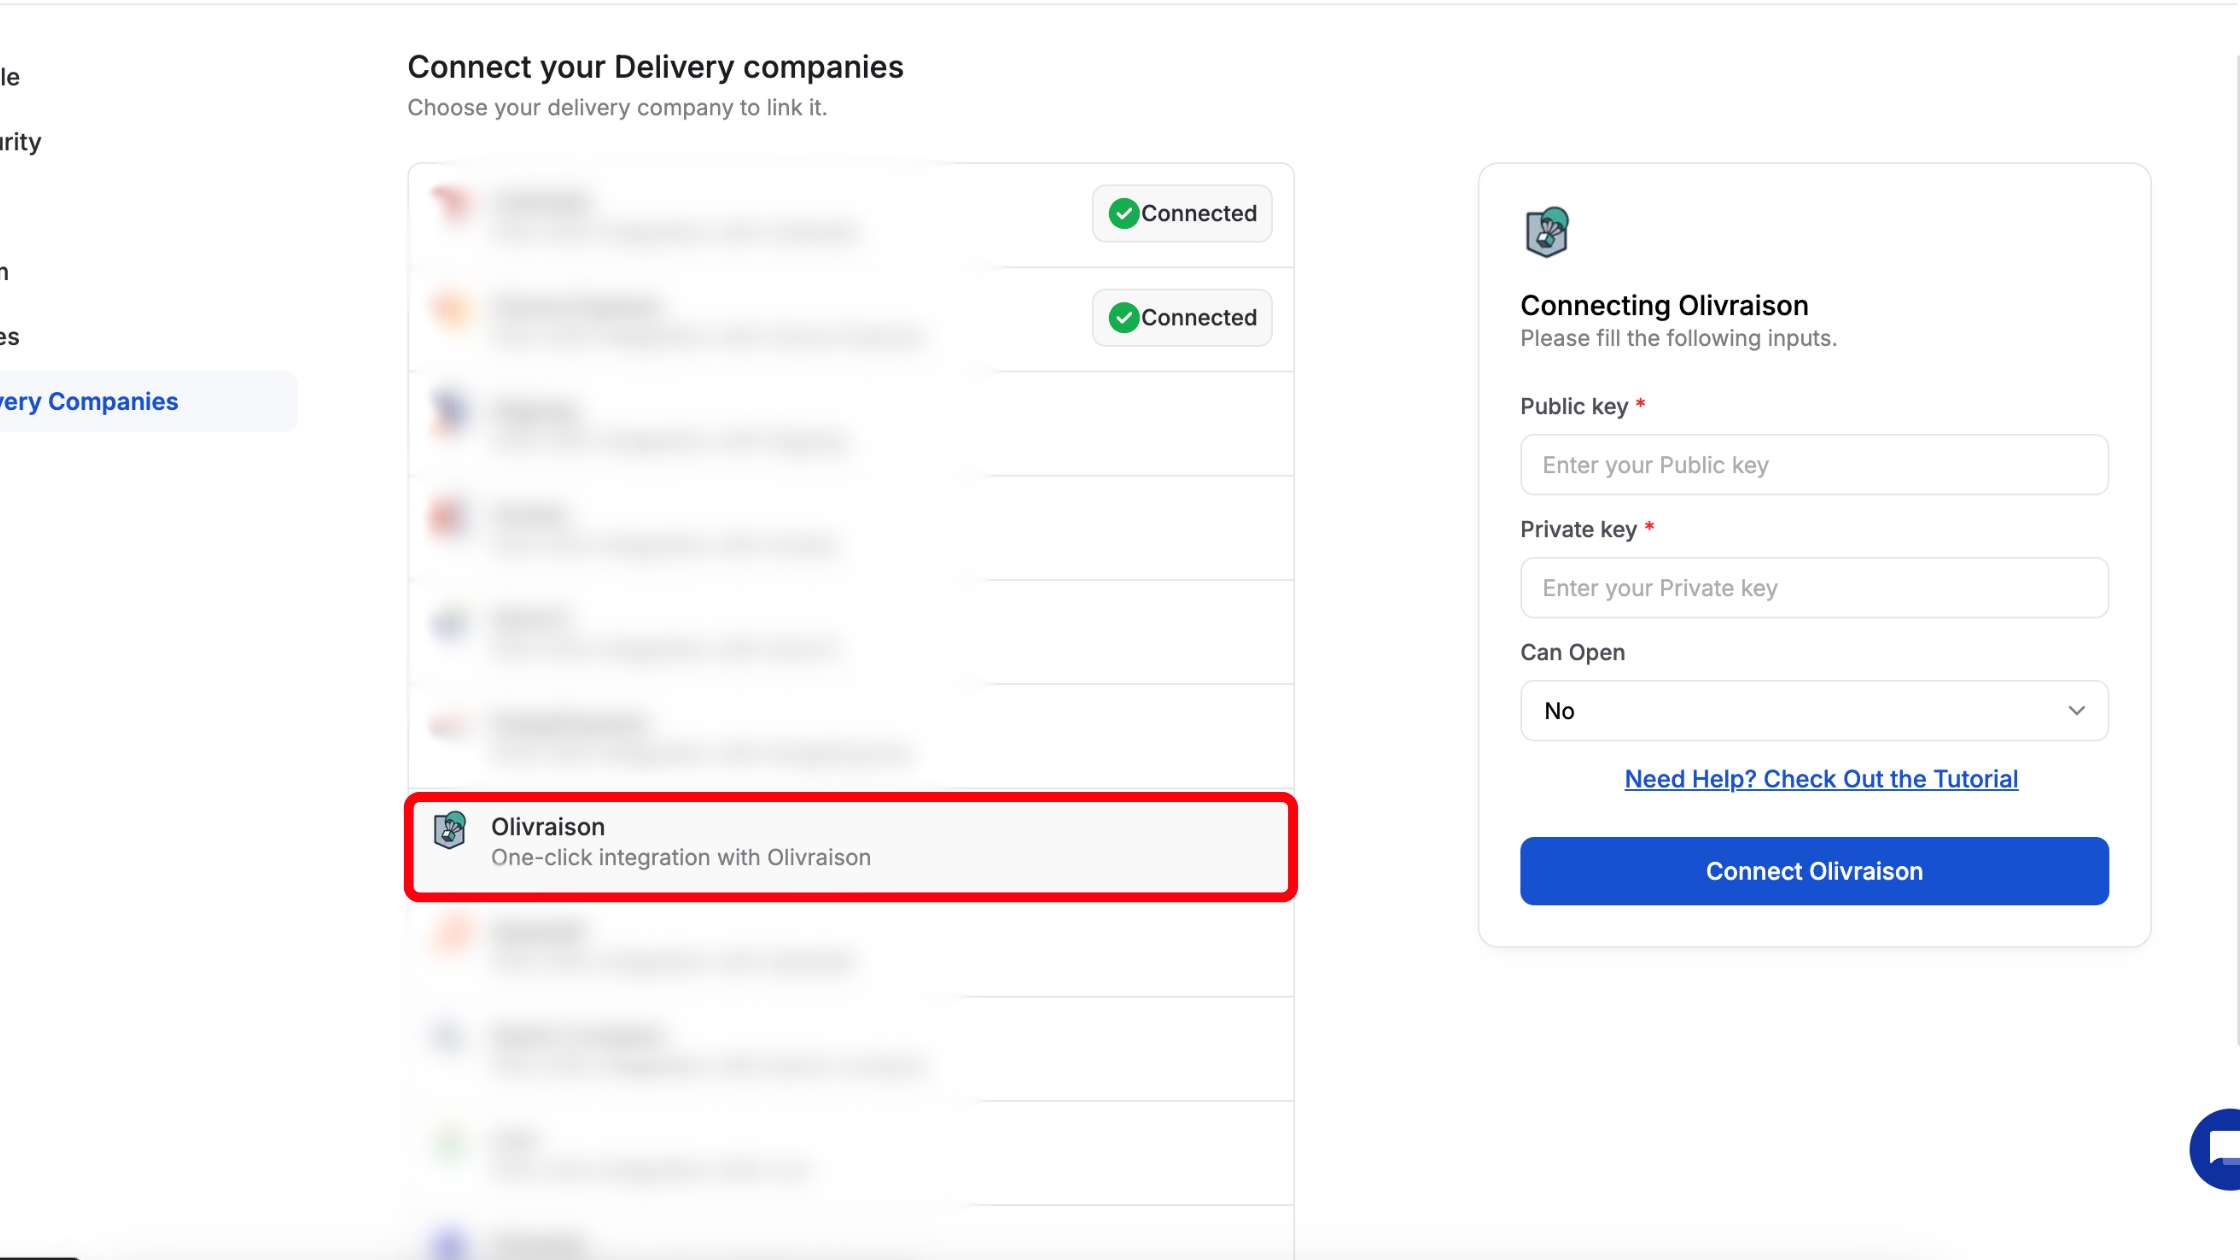Screen dimensions: 2240x1260
Task: Click the first Connected status badge
Action: tap(1181, 213)
